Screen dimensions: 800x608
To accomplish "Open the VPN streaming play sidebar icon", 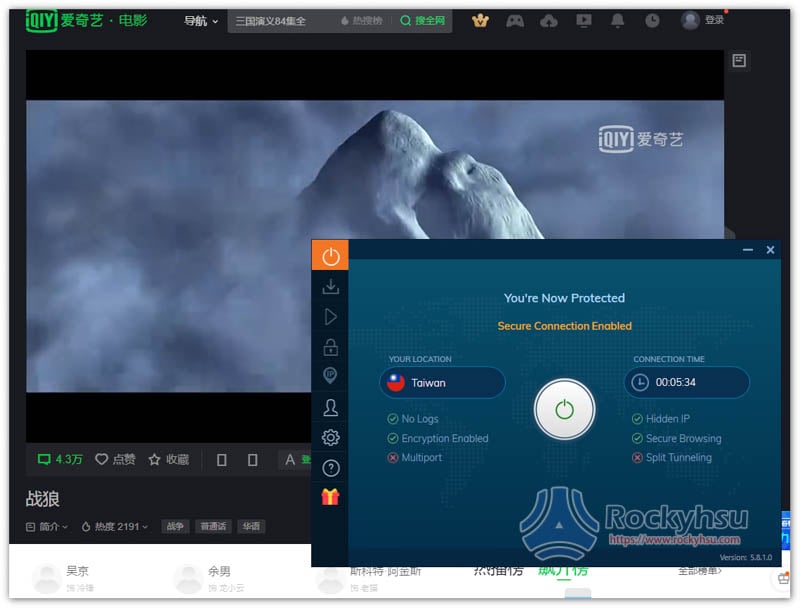I will coord(330,317).
